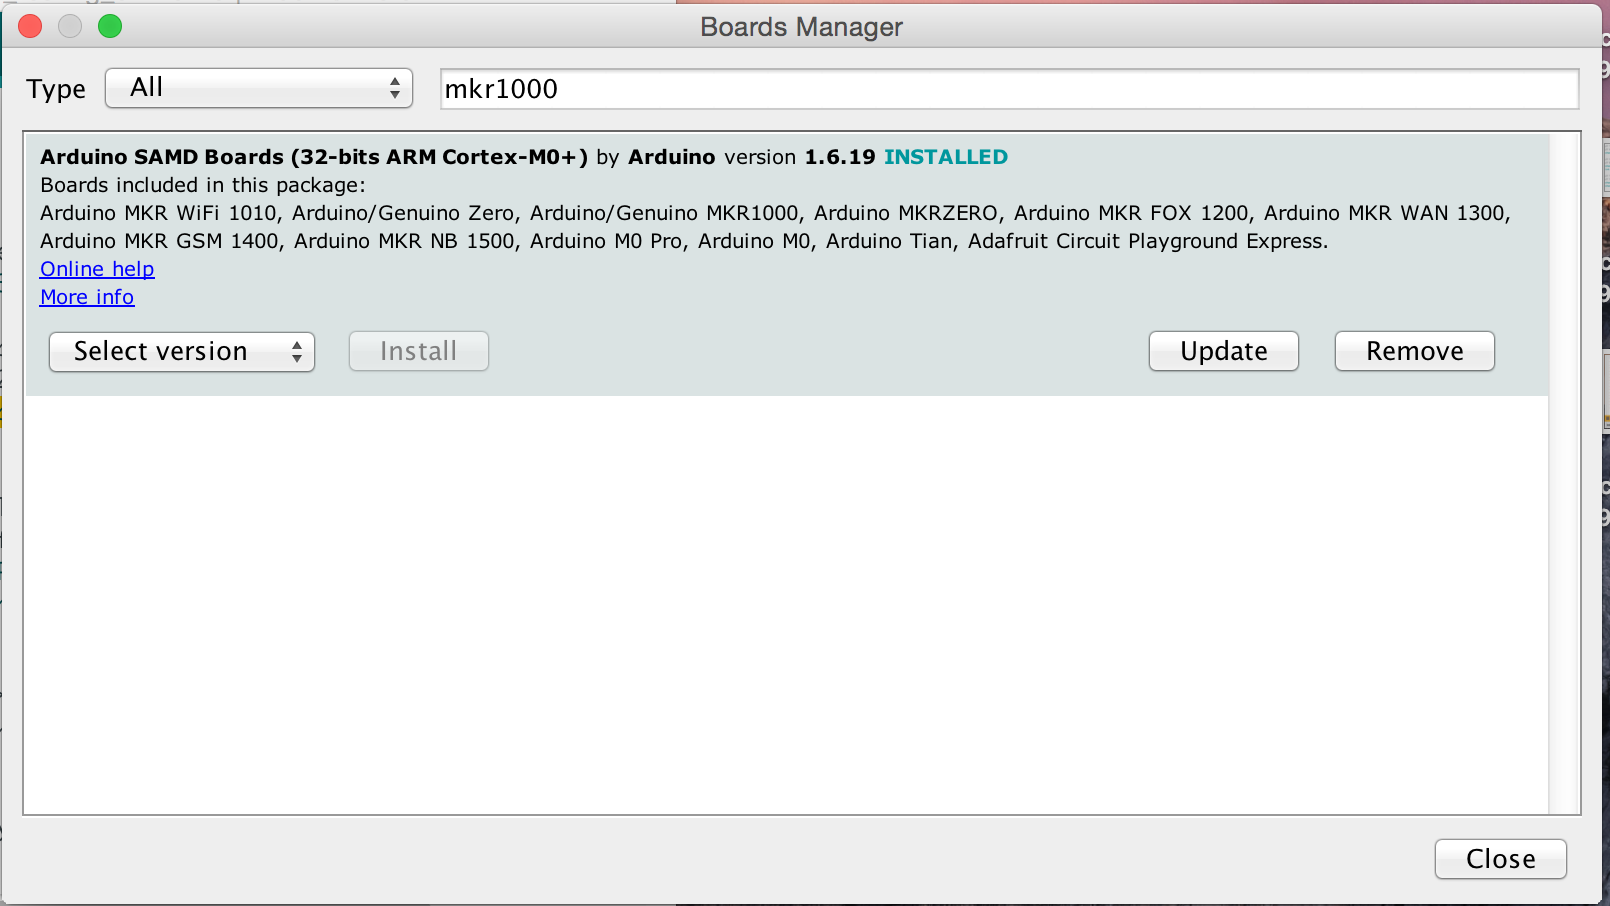Click the green zoom window button

110,26
